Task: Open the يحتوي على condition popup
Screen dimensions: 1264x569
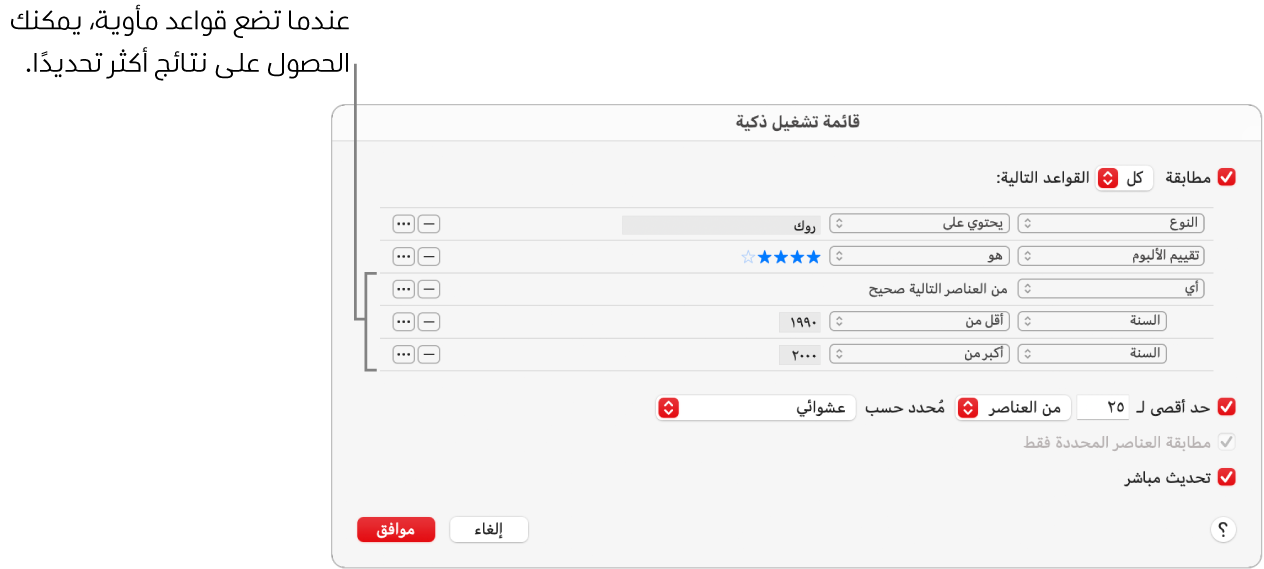Action: click(921, 224)
